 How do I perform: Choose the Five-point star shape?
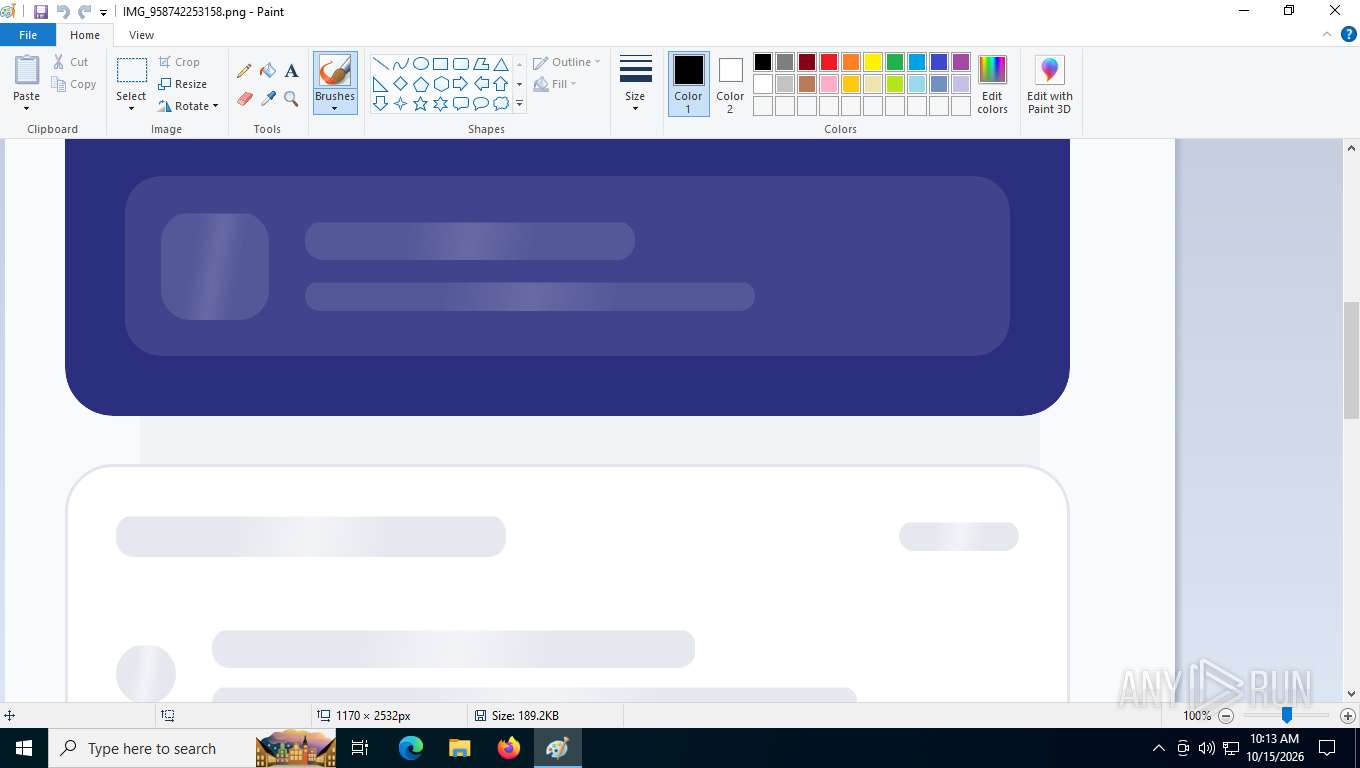(421, 104)
